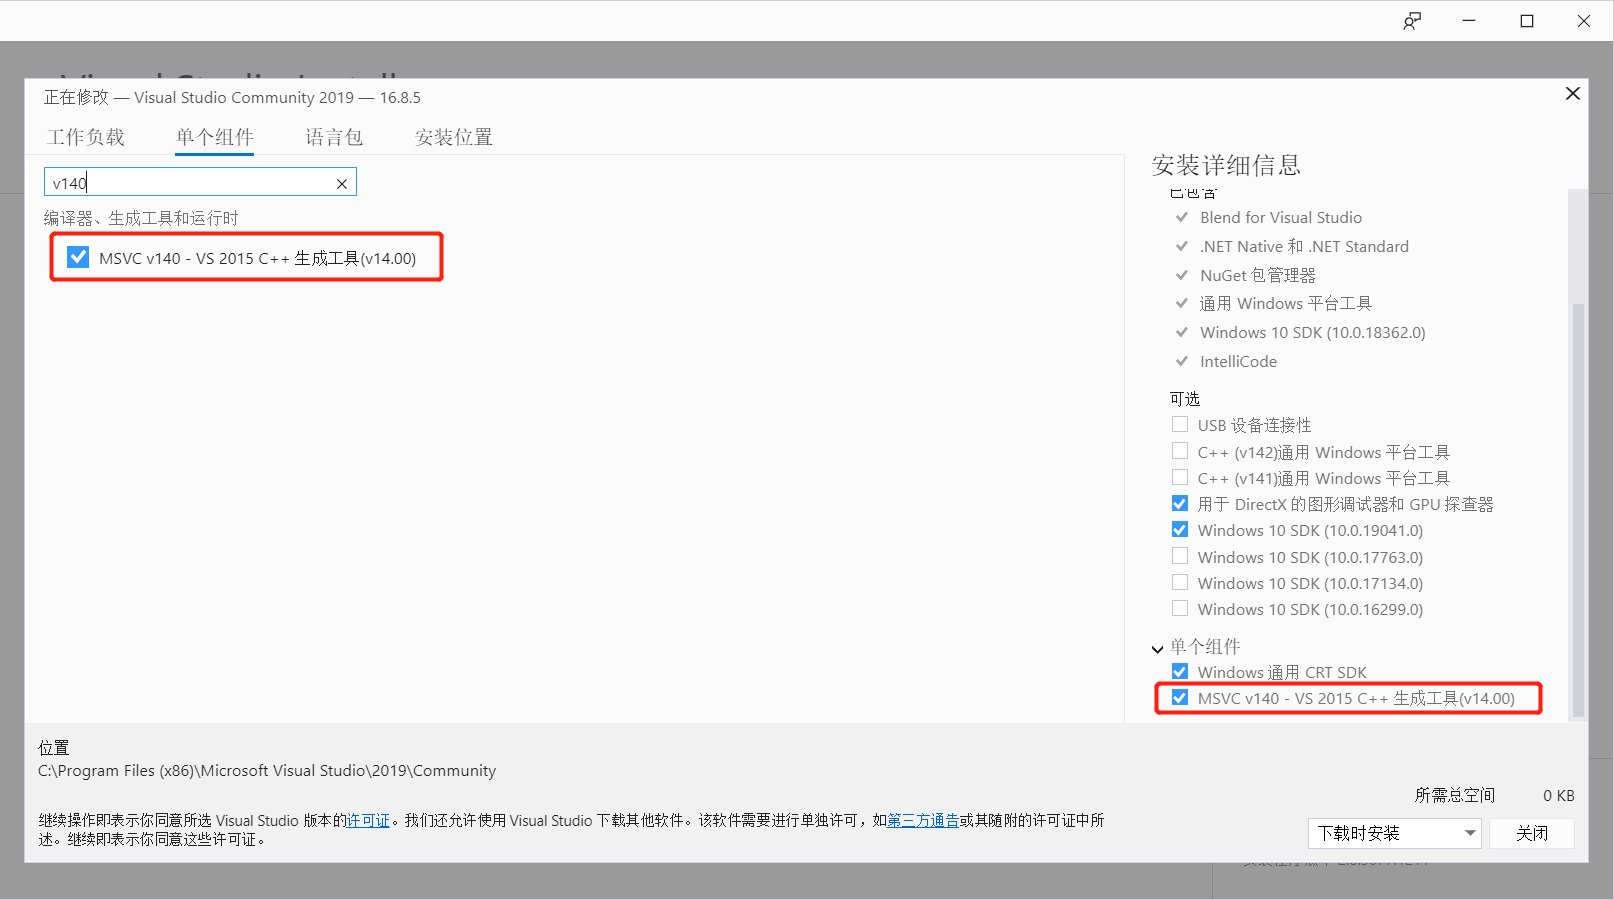Screen dimensions: 1614x900
Task: Check Windows 10 SDK (10.0.16299.0)
Action: coord(1180,608)
